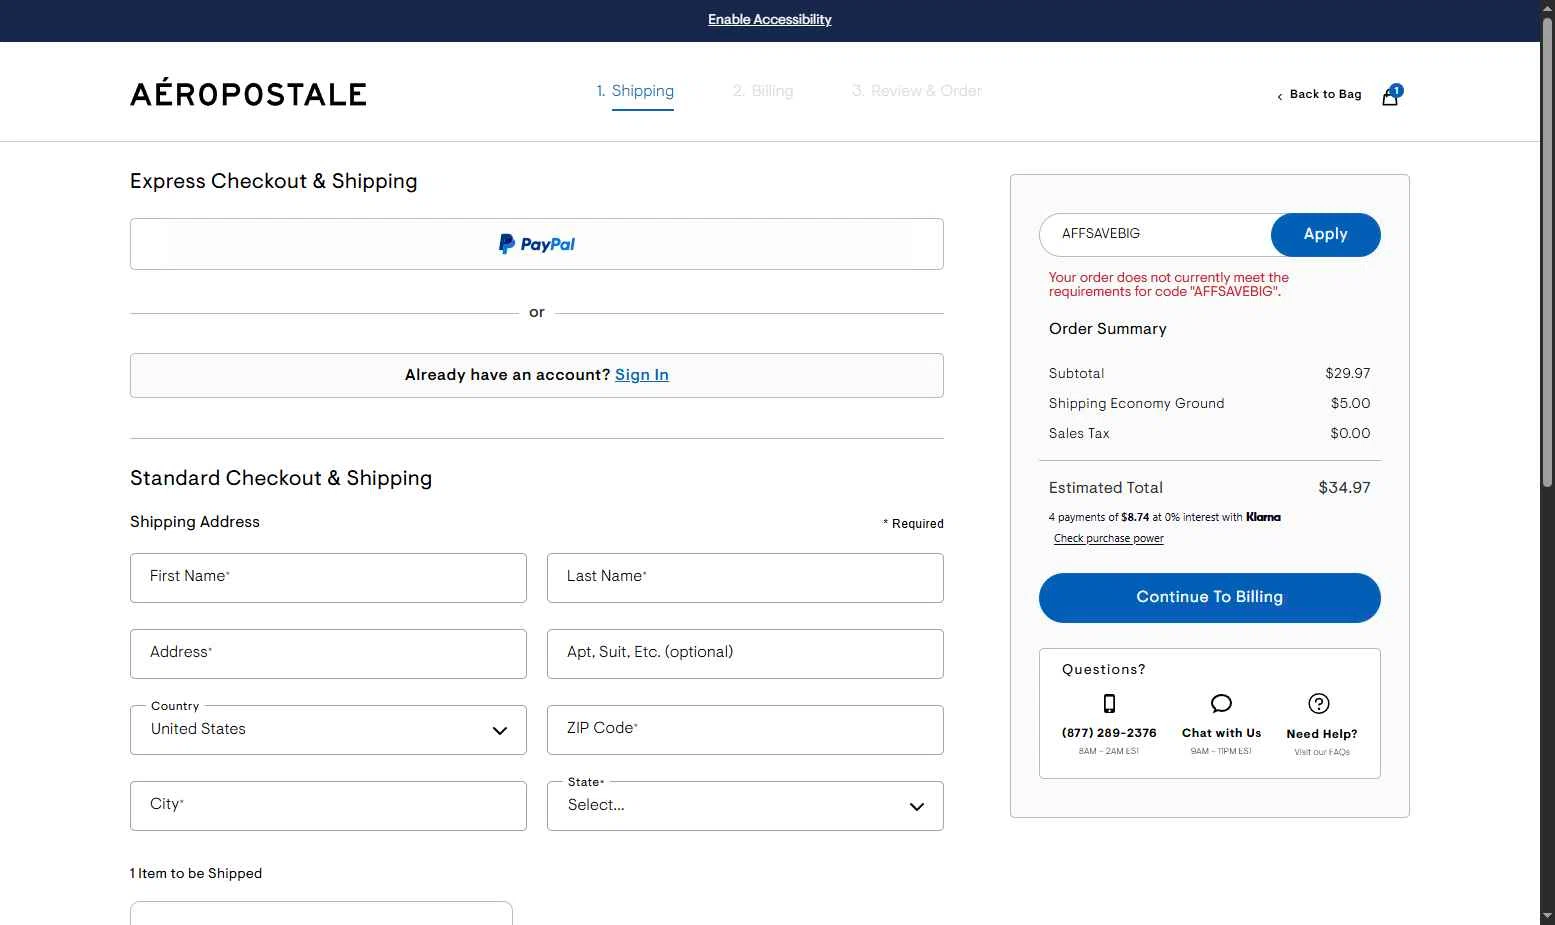This screenshot has width=1555, height=925.
Task: Click the page vertical scrollbar
Action: pos(1547,250)
